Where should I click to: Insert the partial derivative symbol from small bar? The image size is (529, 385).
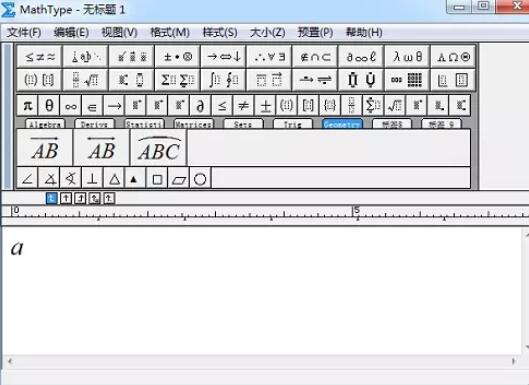(x=200, y=106)
